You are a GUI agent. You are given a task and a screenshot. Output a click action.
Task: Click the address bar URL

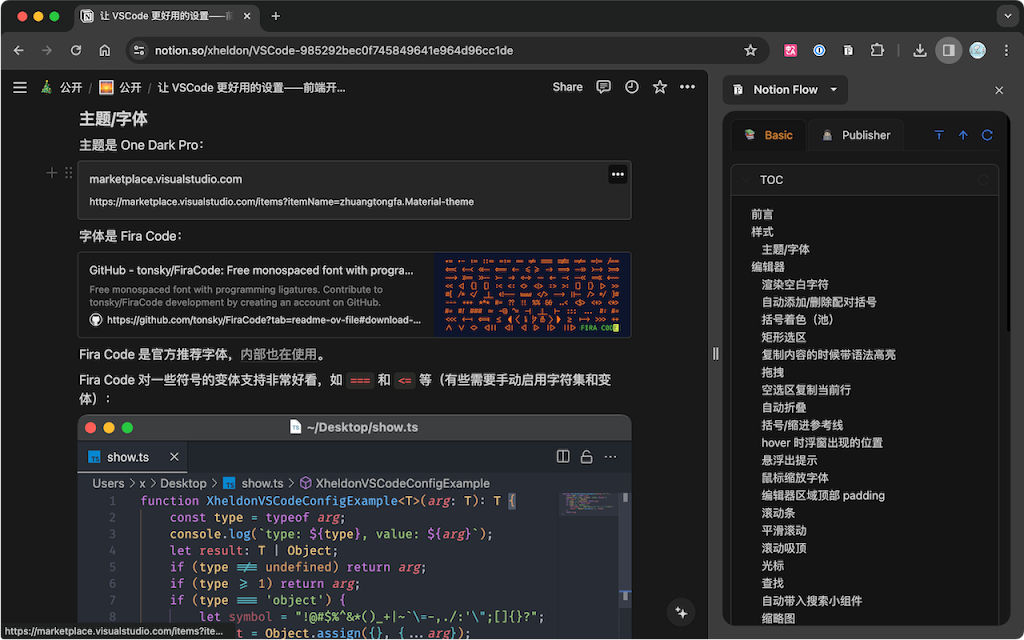tap(334, 50)
